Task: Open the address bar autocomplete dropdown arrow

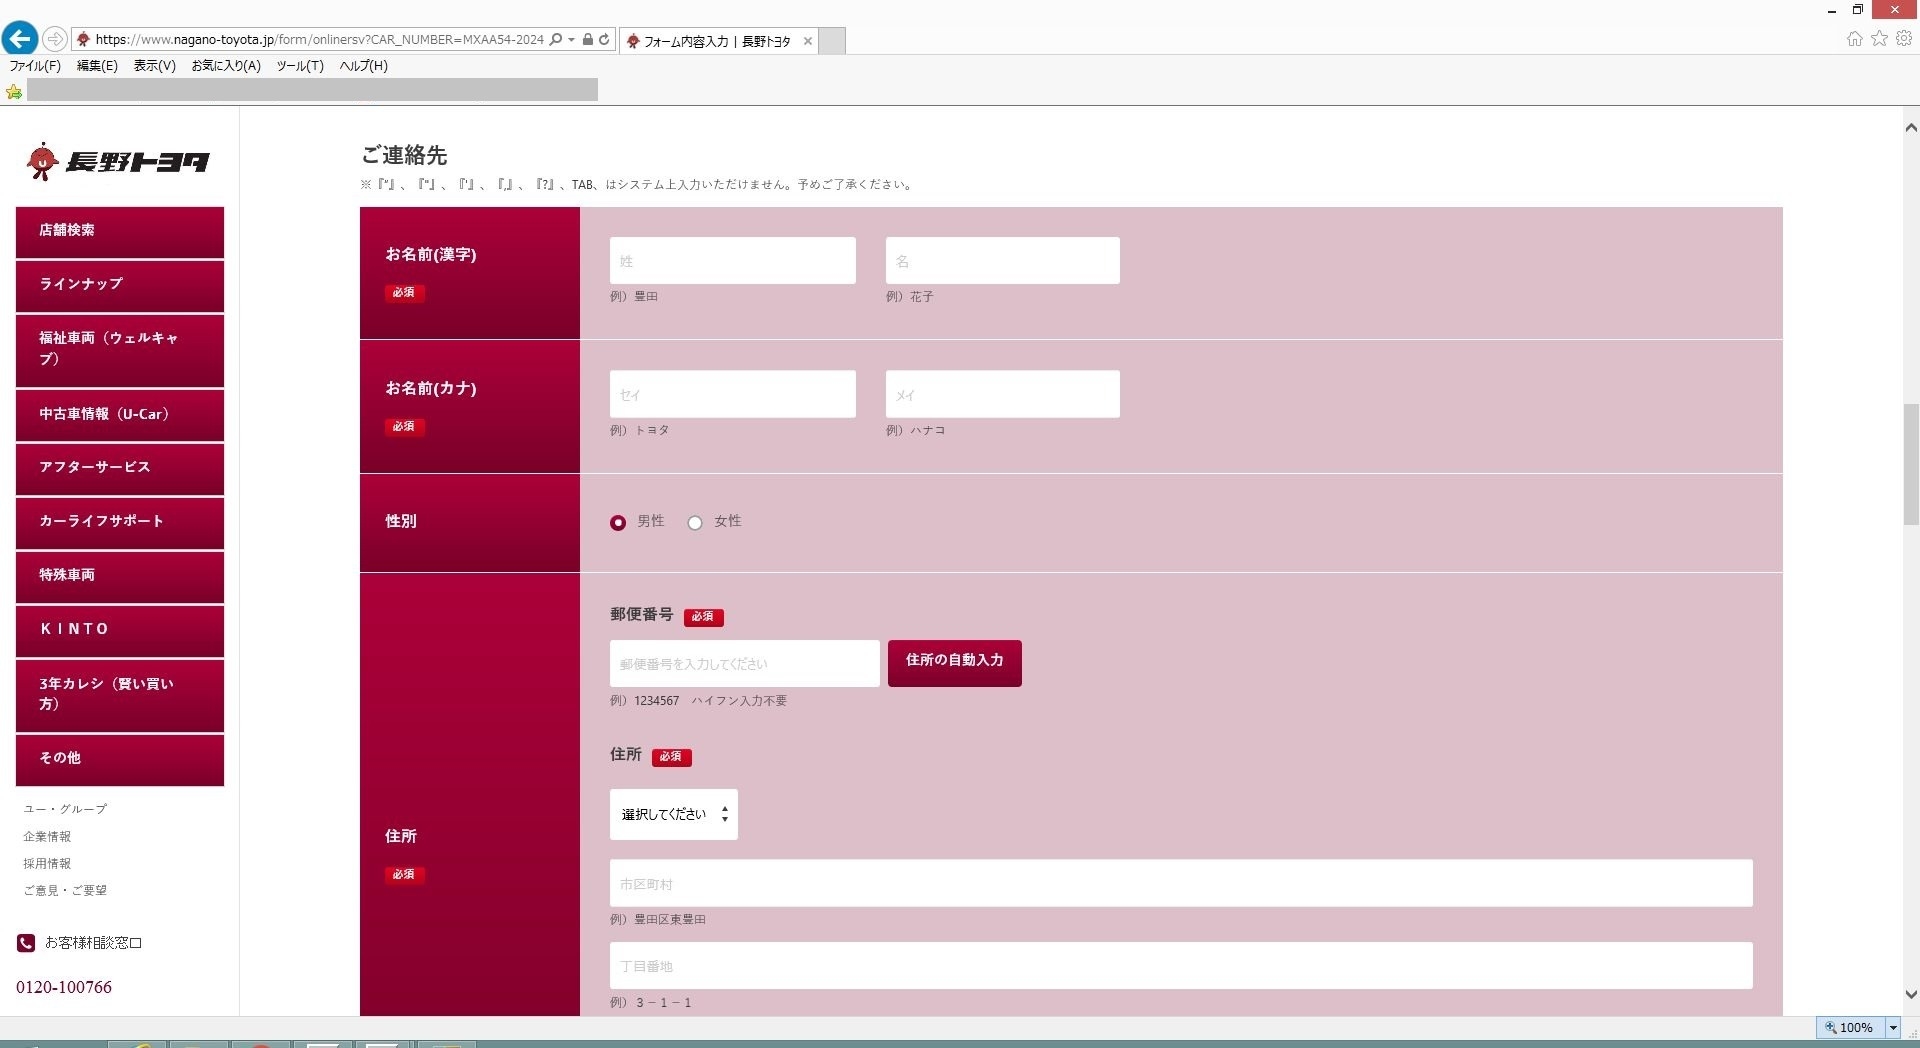Action: (x=571, y=40)
